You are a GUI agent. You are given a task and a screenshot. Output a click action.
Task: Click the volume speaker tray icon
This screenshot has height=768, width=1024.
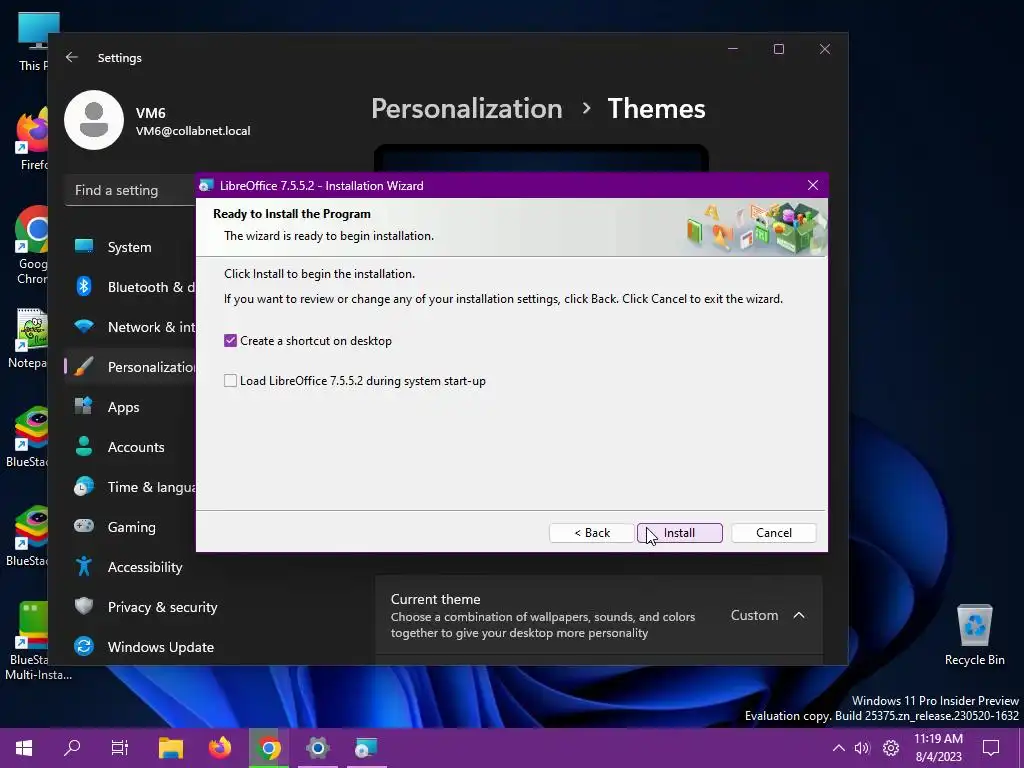(x=862, y=748)
